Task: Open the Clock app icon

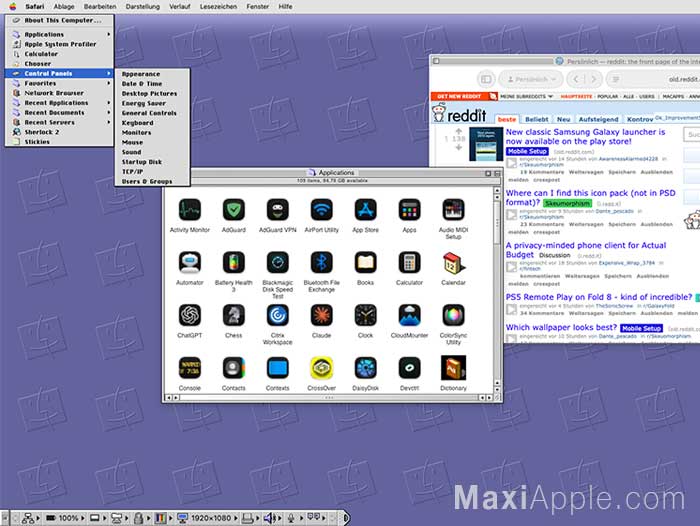Action: pos(365,315)
